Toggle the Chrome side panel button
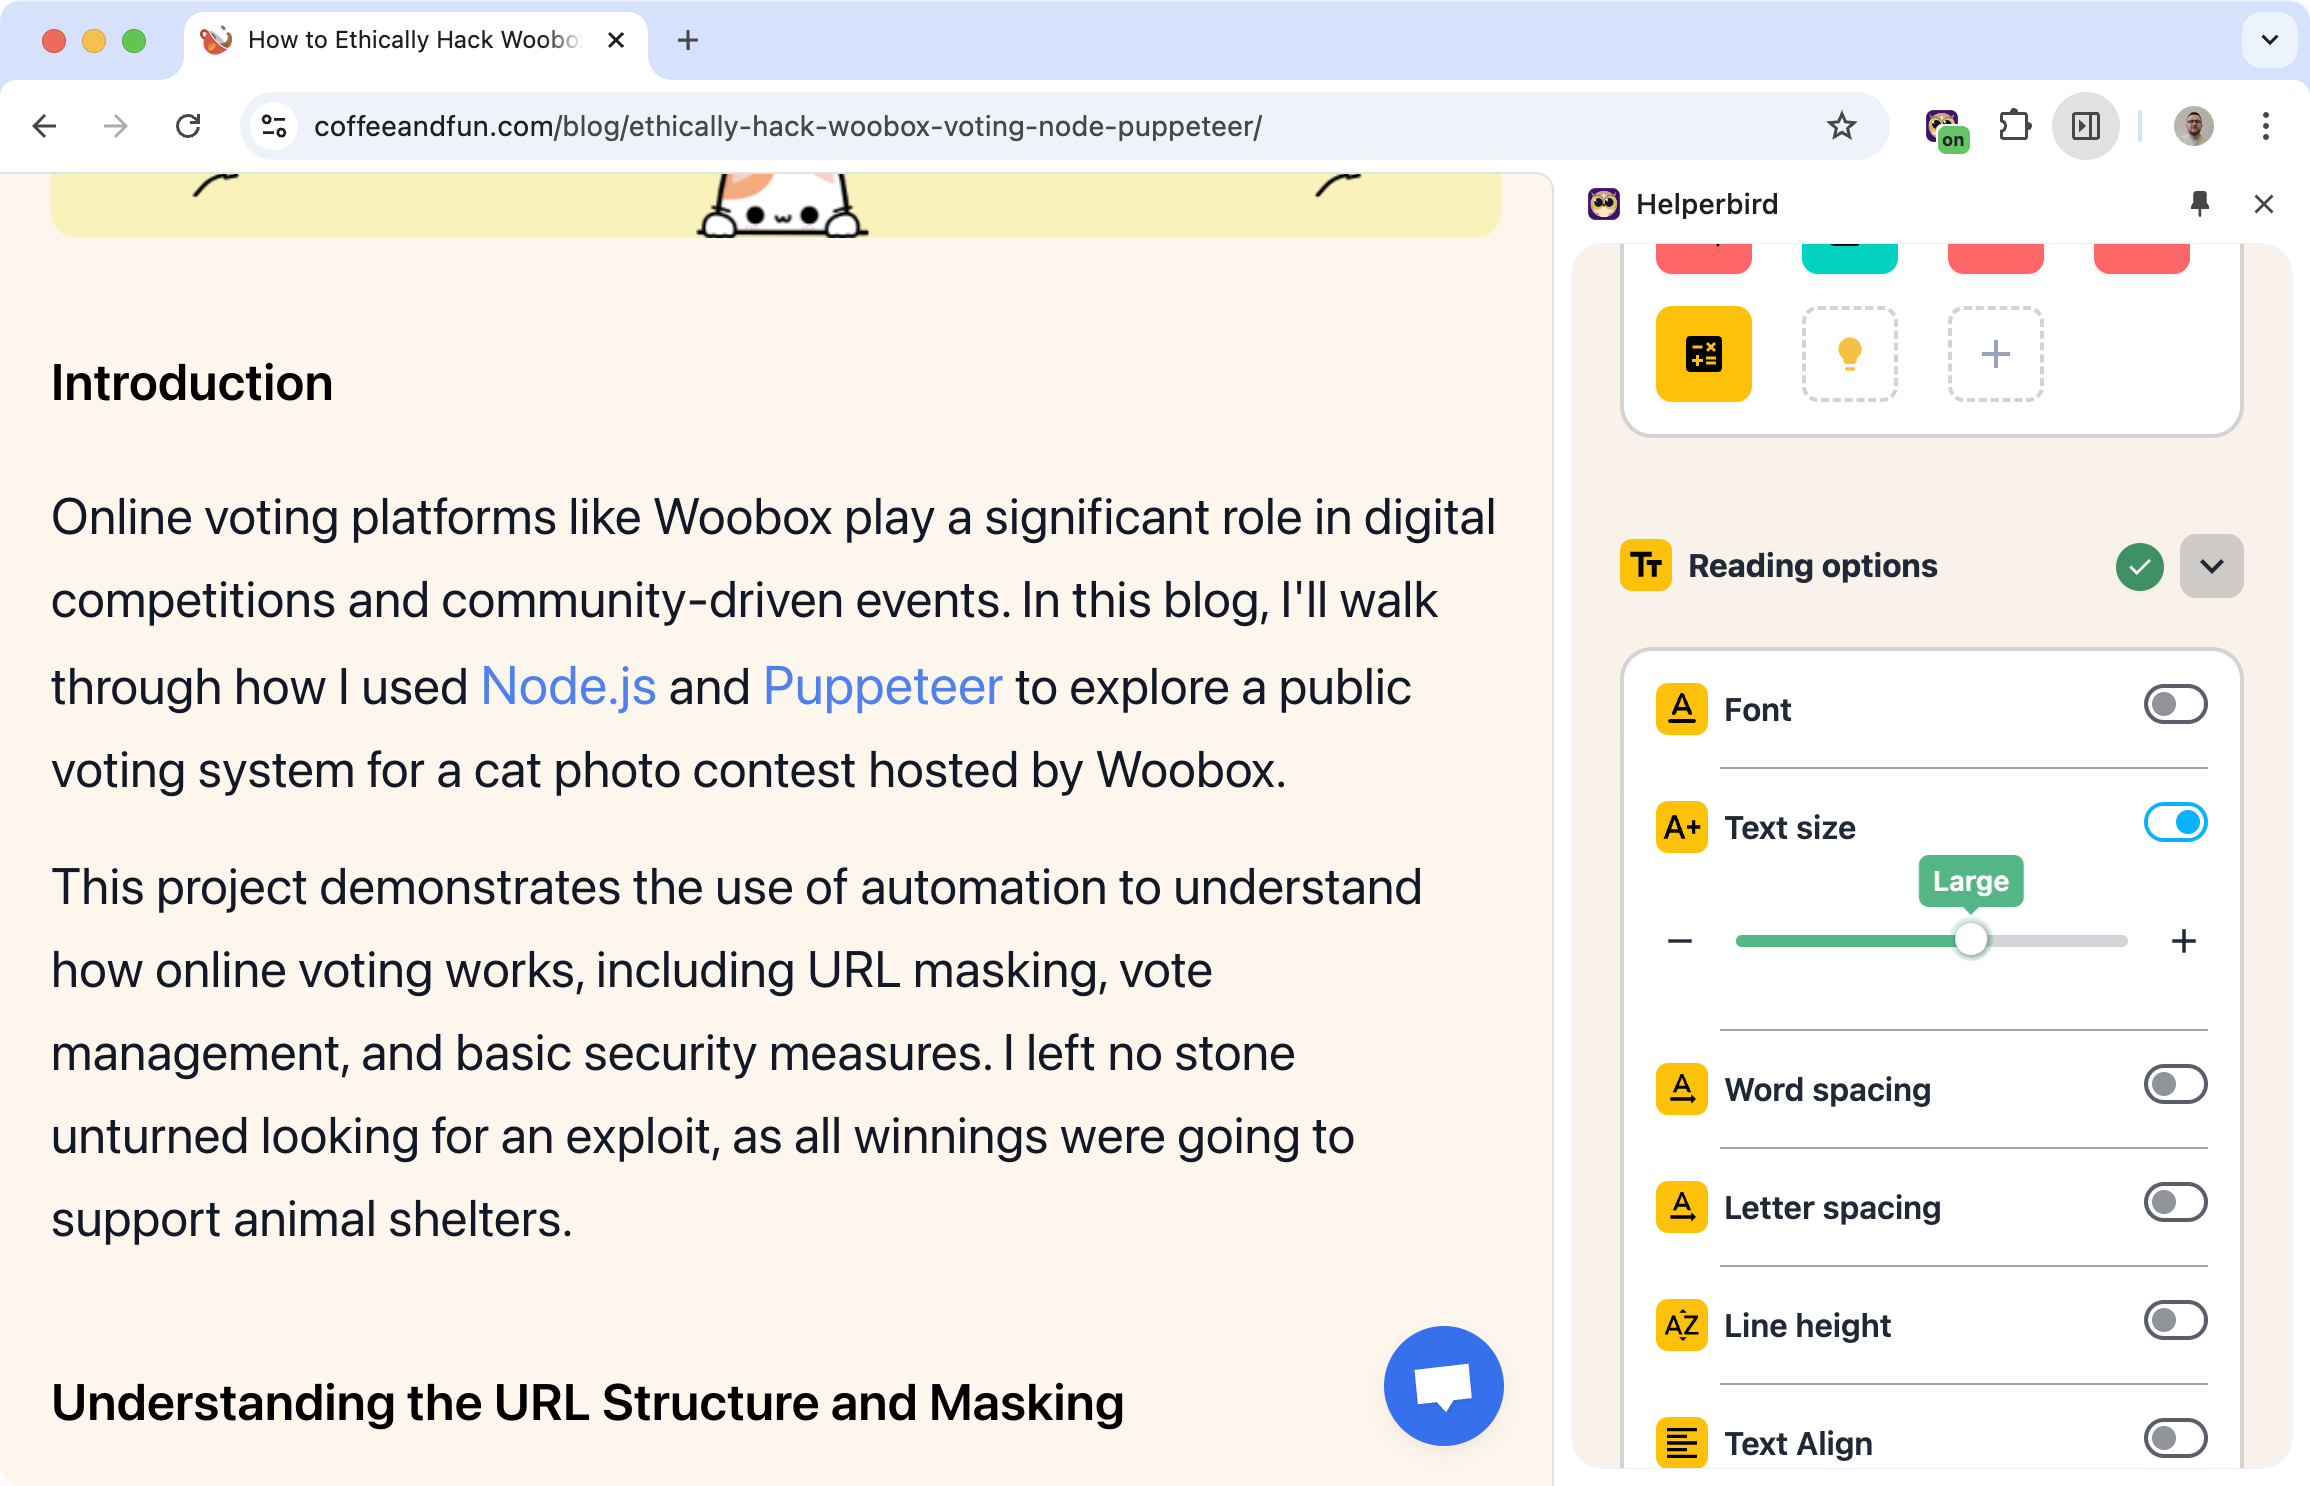Screen dimensions: 2310x1486 2086,127
